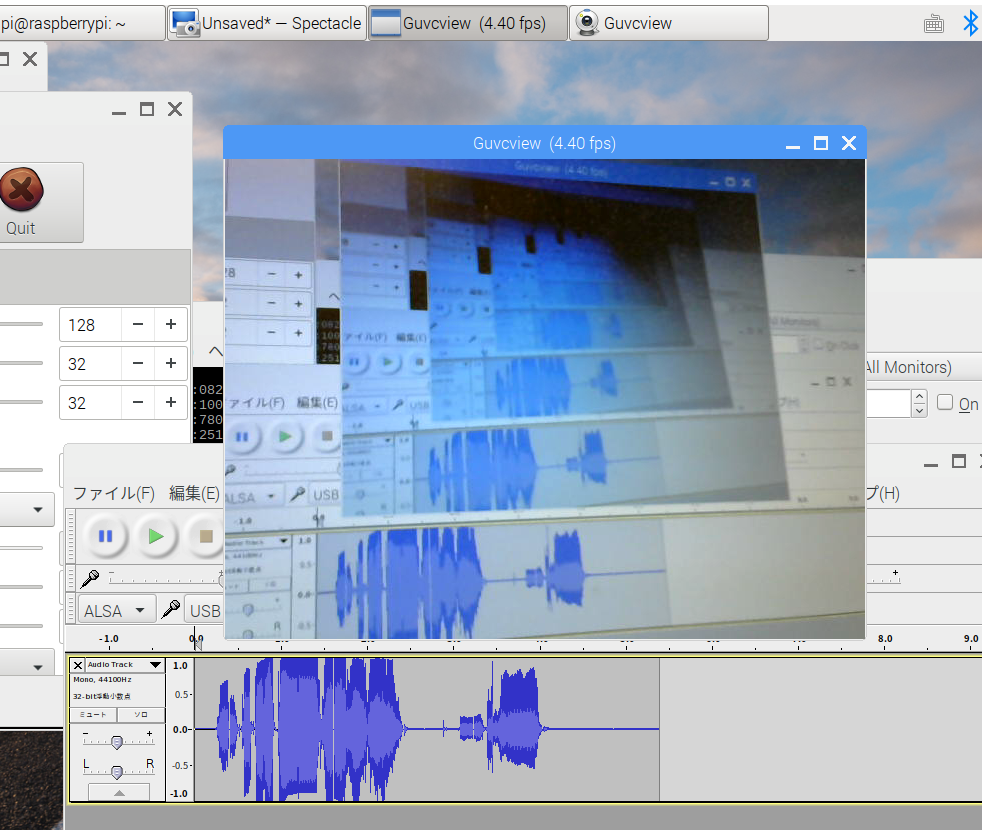Screen dimensions: 982x830
Task: Close the Guvcview controls window with Quit
Action: point(175,110)
